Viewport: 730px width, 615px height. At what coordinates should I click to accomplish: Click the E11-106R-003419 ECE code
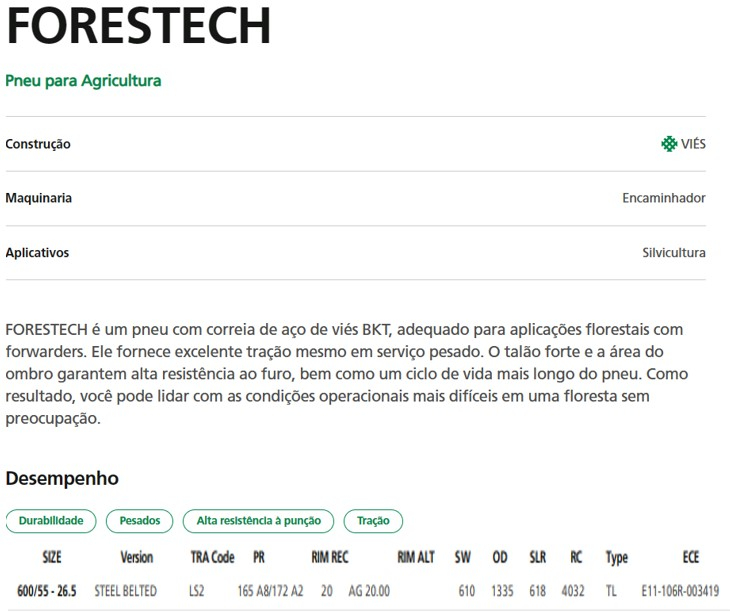(x=680, y=591)
